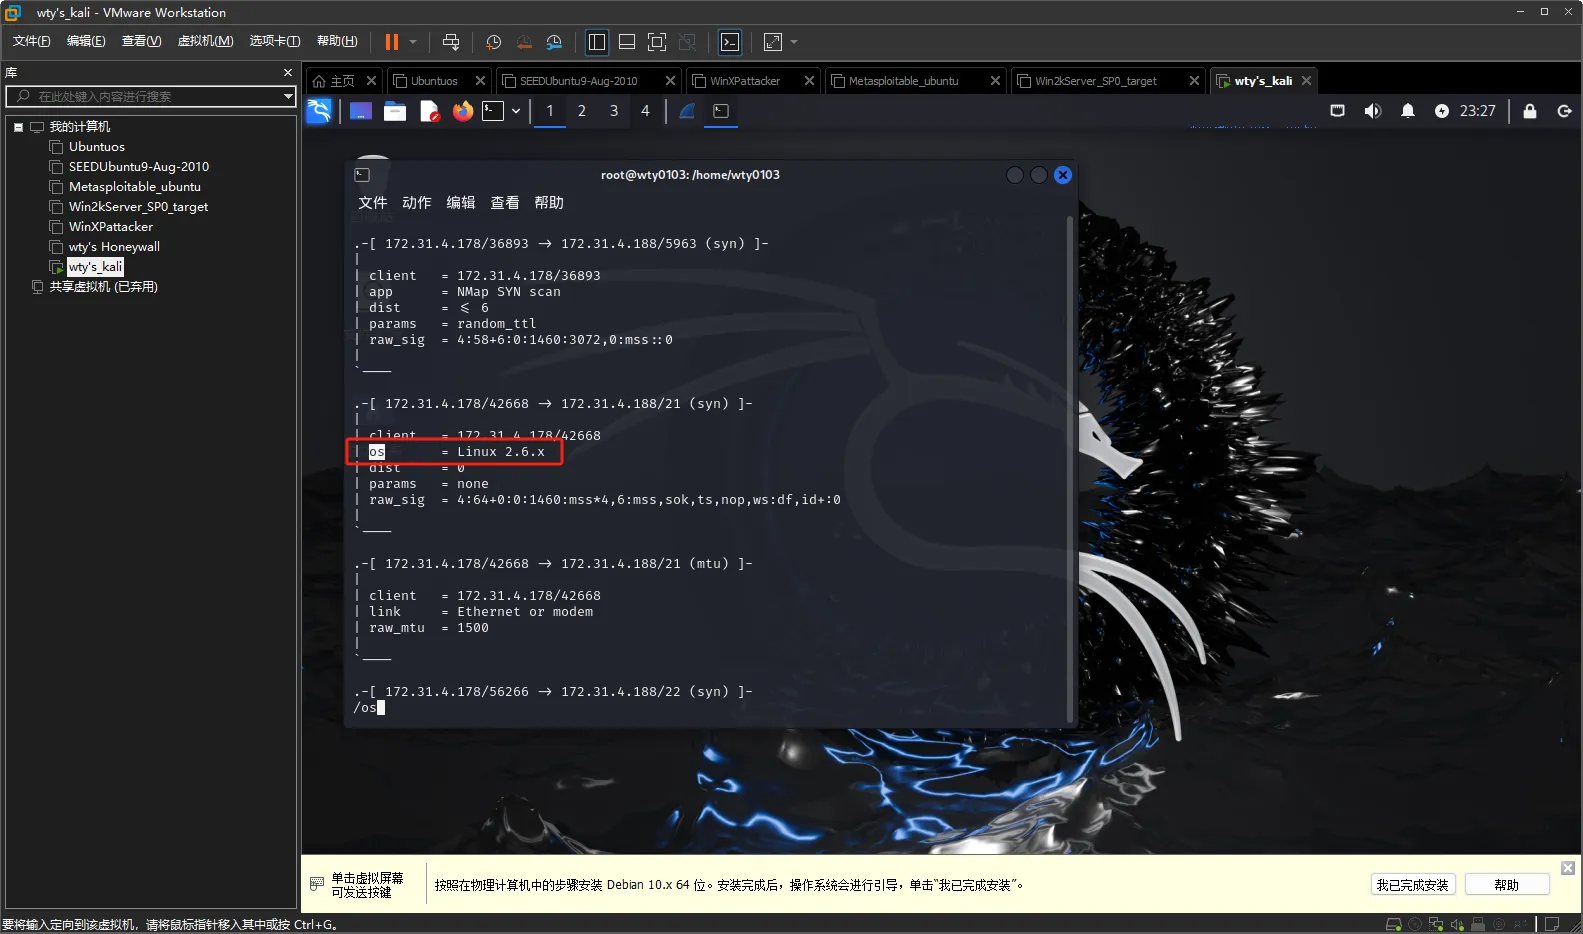Viewport: 1583px width, 934px height.
Task: Expand the stretch display dropdown arrow
Action: point(794,42)
